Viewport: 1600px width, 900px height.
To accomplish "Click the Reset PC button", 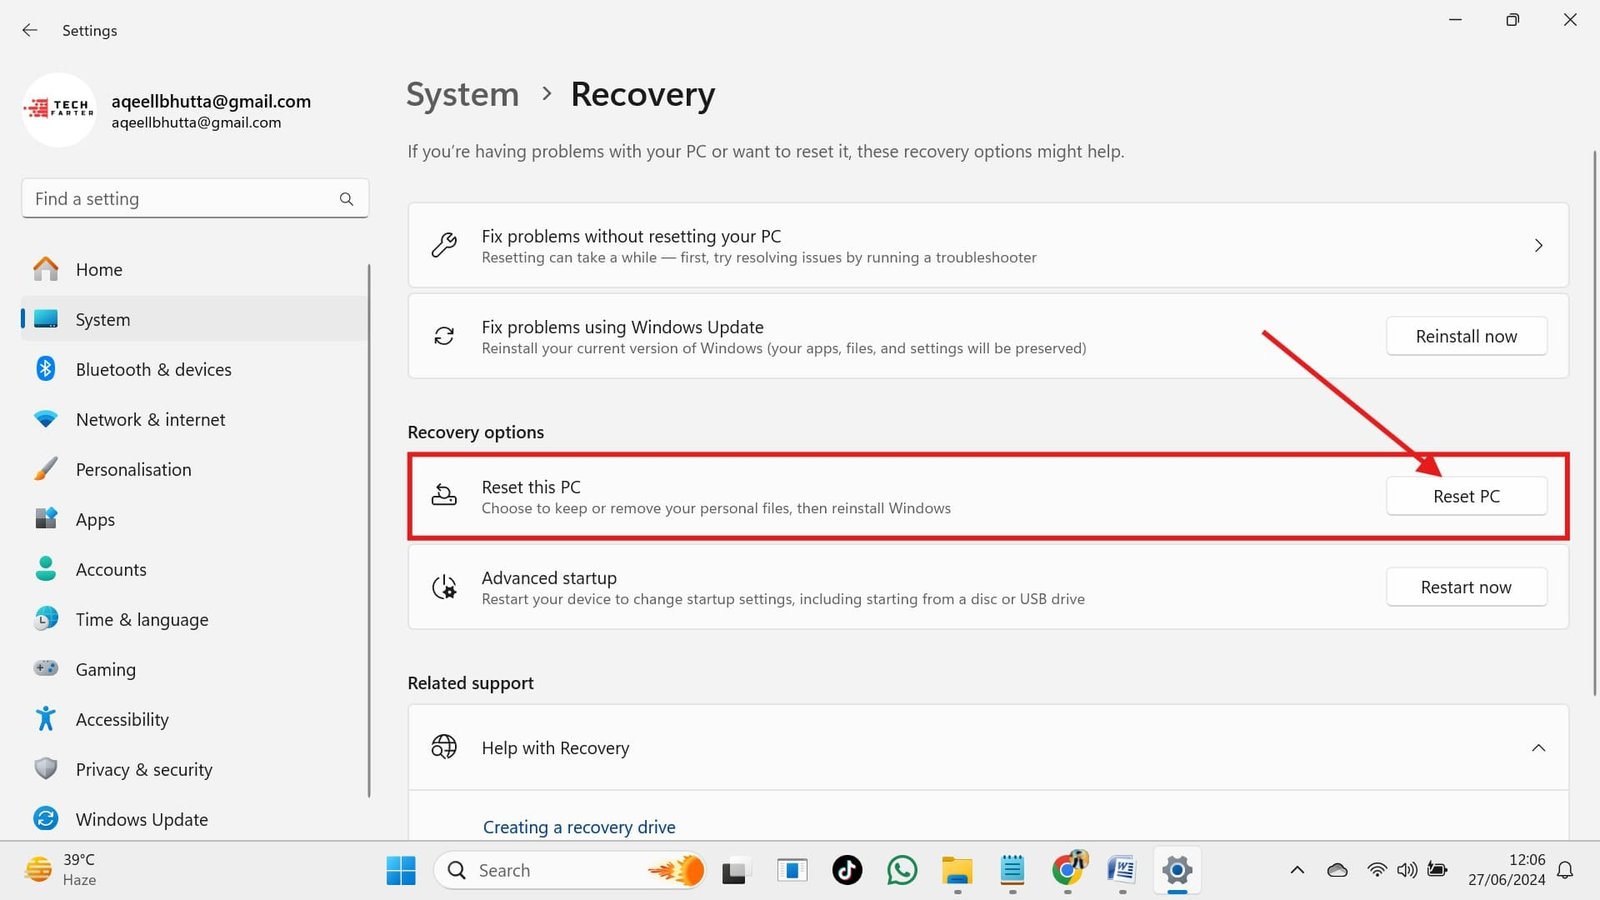I will (1466, 495).
